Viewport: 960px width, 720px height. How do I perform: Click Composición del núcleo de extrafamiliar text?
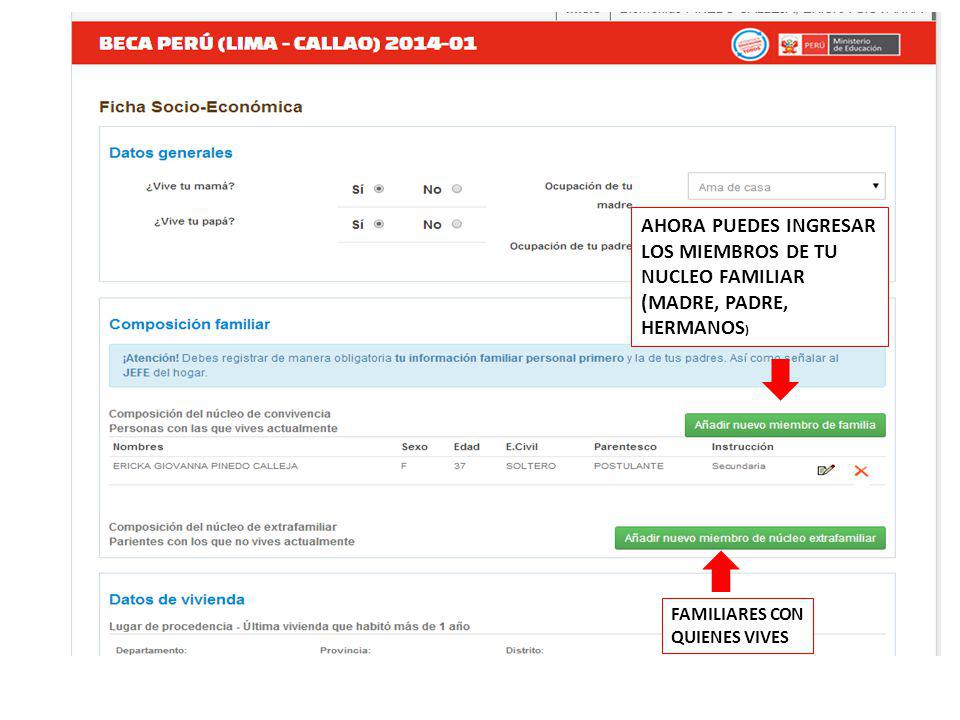coord(223,527)
